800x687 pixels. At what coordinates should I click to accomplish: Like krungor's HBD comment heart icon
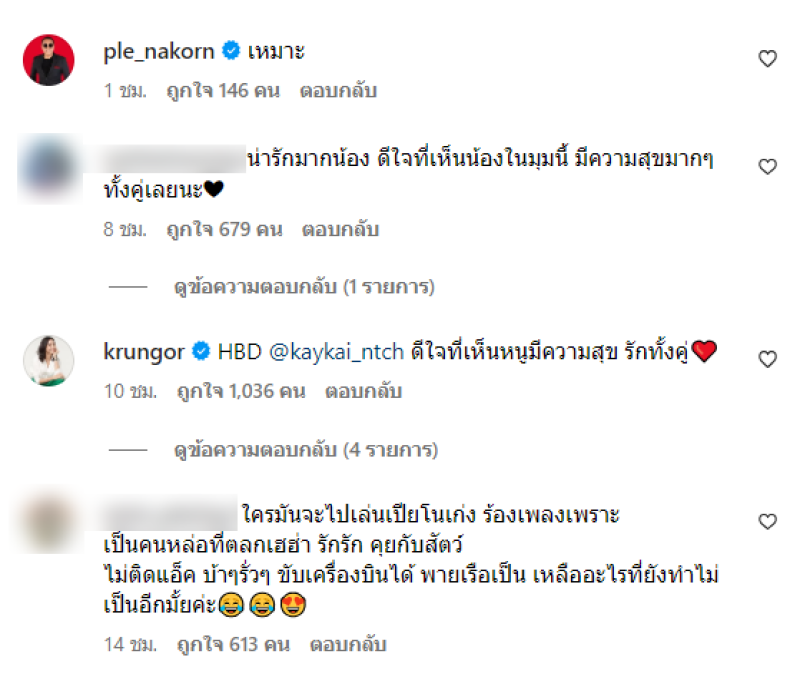(x=767, y=359)
